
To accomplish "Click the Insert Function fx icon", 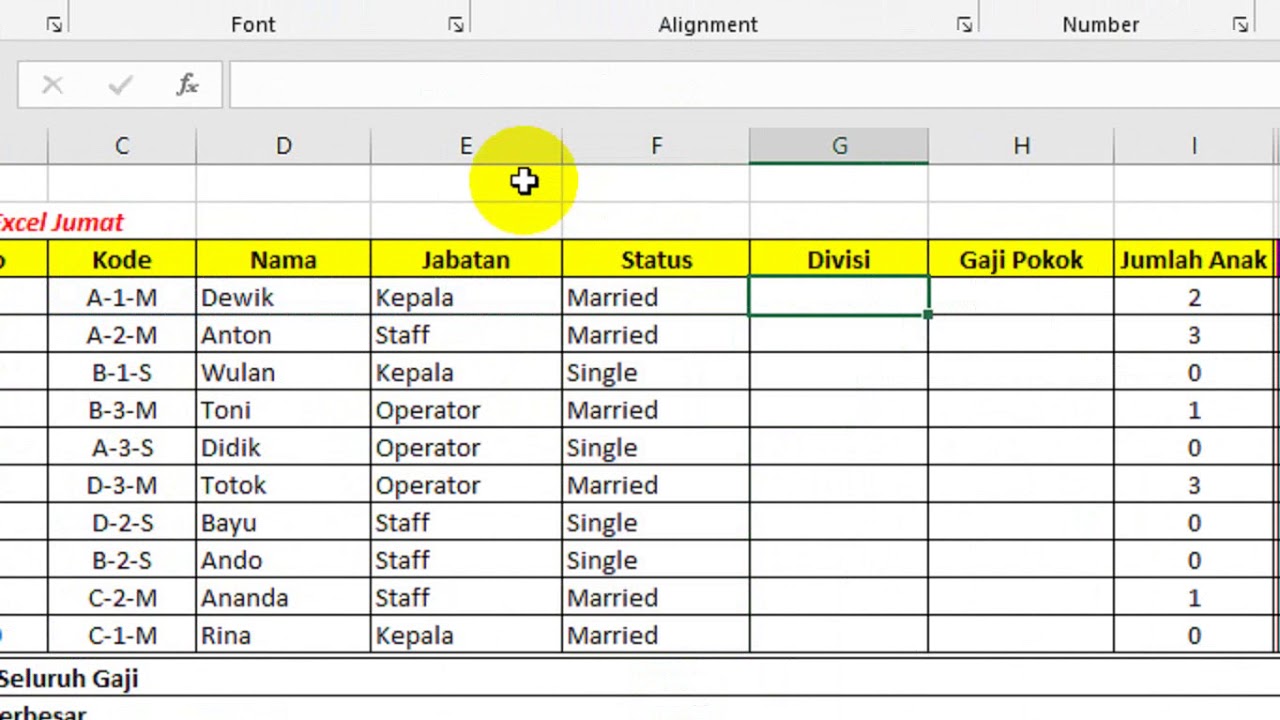I will tap(187, 86).
